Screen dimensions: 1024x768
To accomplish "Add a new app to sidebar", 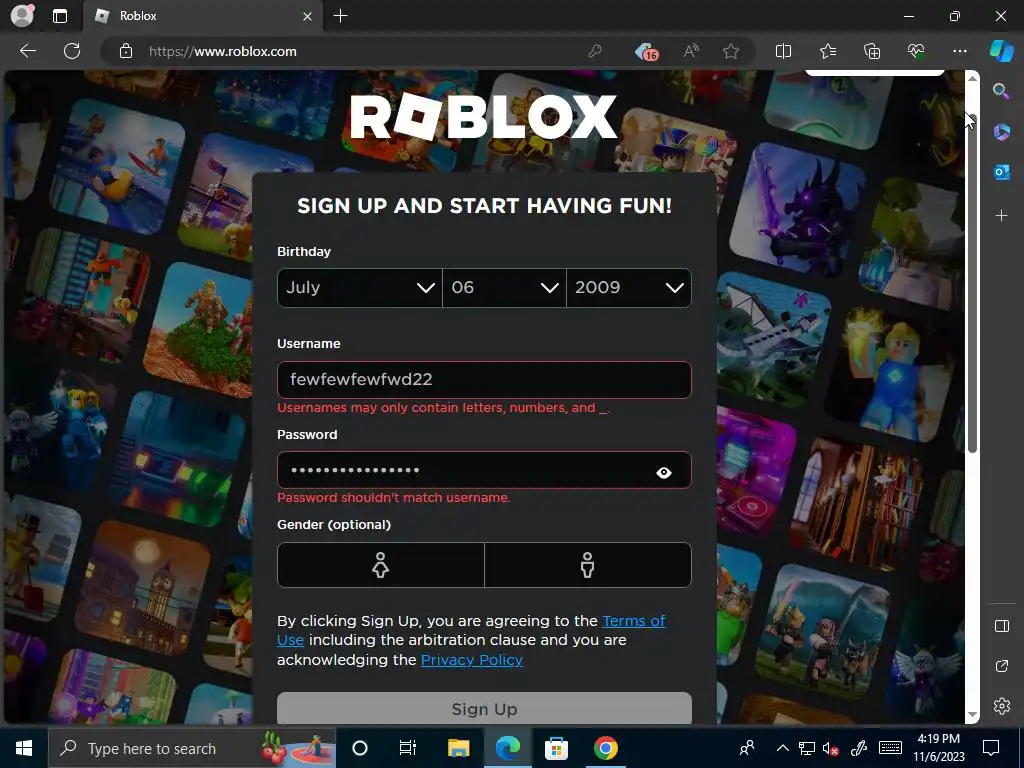I will (x=1001, y=216).
